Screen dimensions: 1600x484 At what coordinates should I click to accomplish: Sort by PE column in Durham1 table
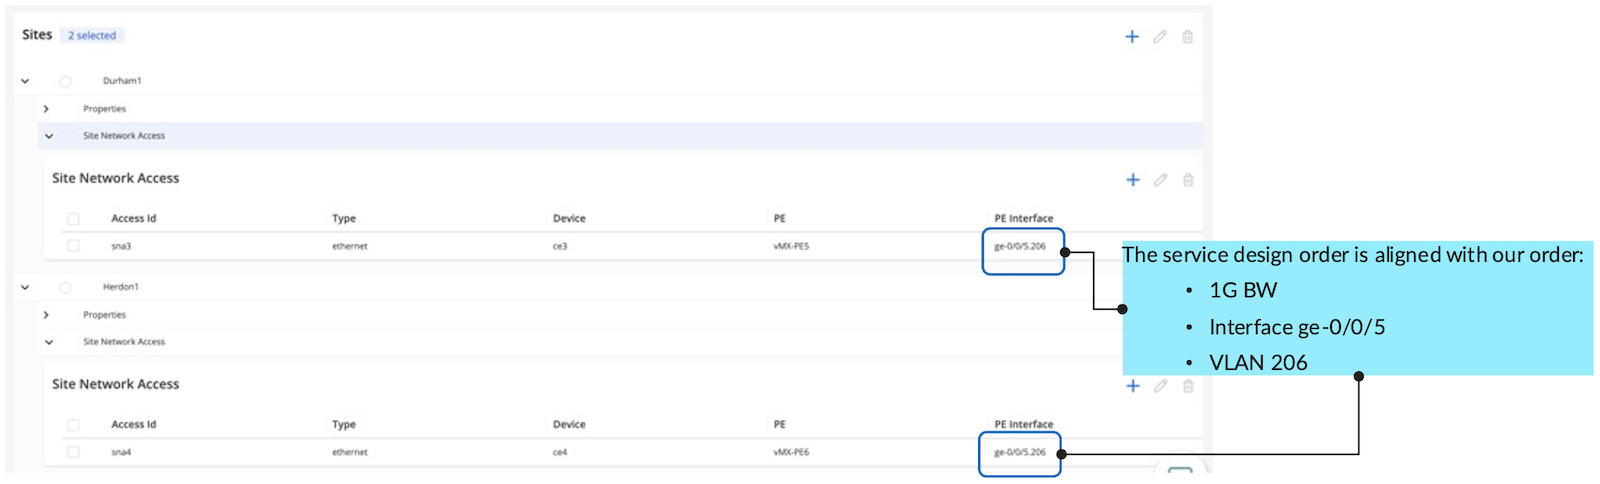coord(780,218)
